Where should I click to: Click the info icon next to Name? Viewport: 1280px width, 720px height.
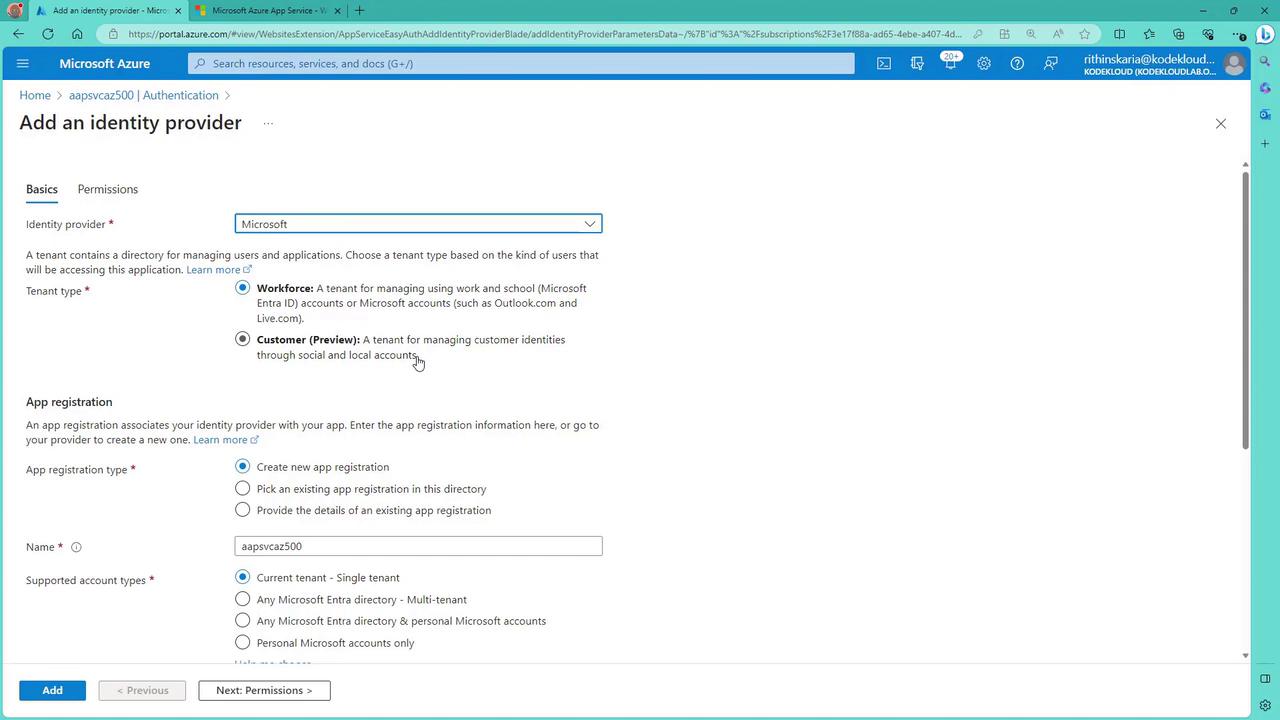tap(76, 547)
